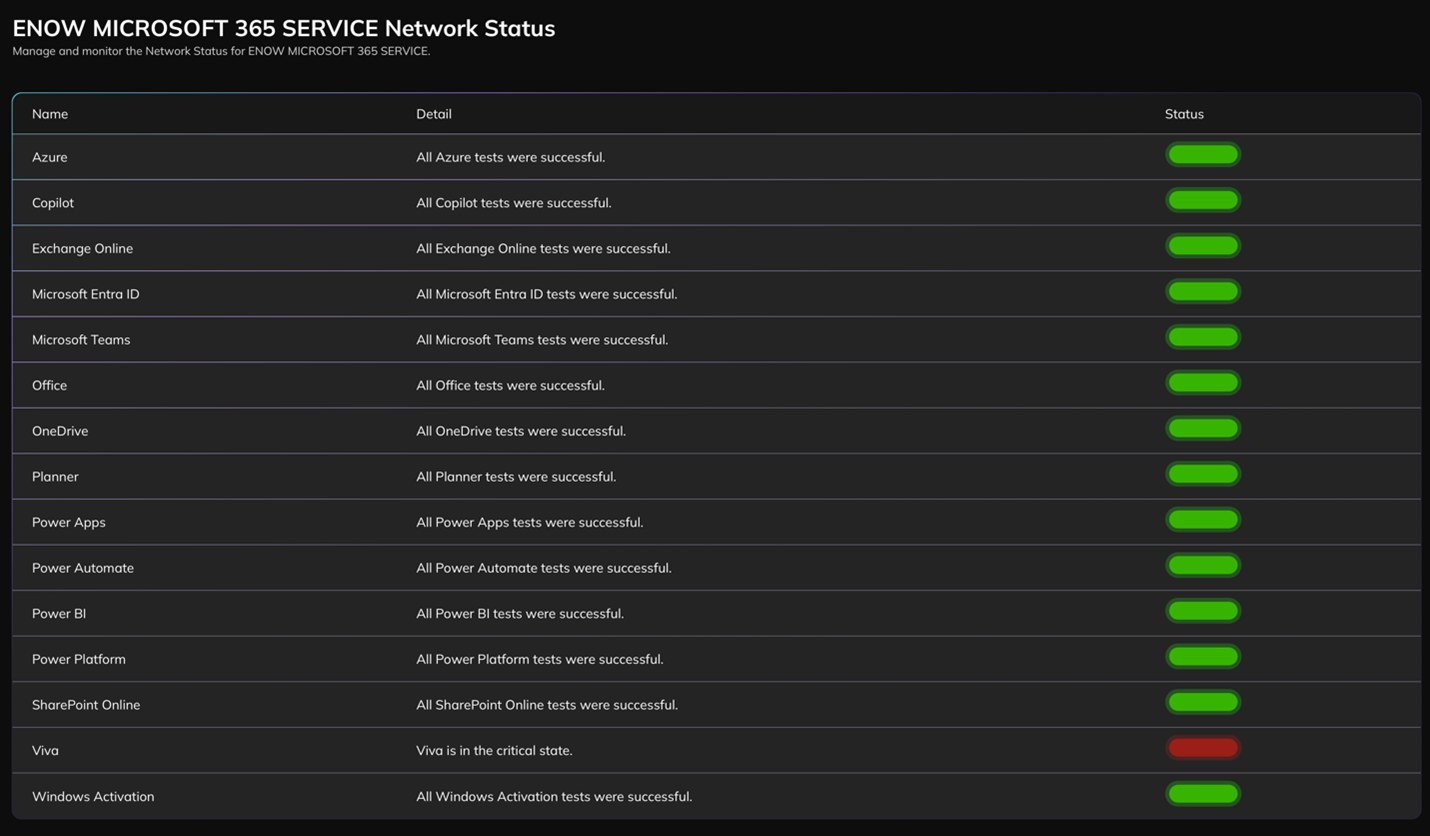Click the ENOW MICROSOFT 365 SERVICE Network Status heading

coord(284,28)
